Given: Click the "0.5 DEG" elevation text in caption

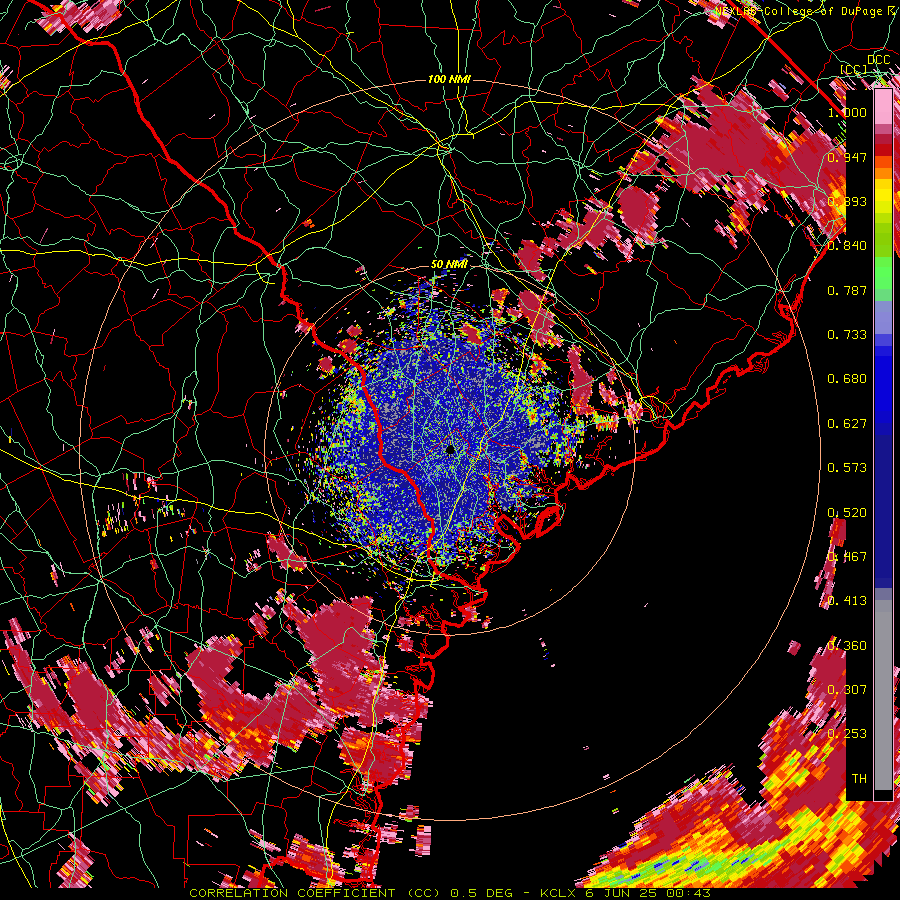Looking at the screenshot, I should (482, 893).
